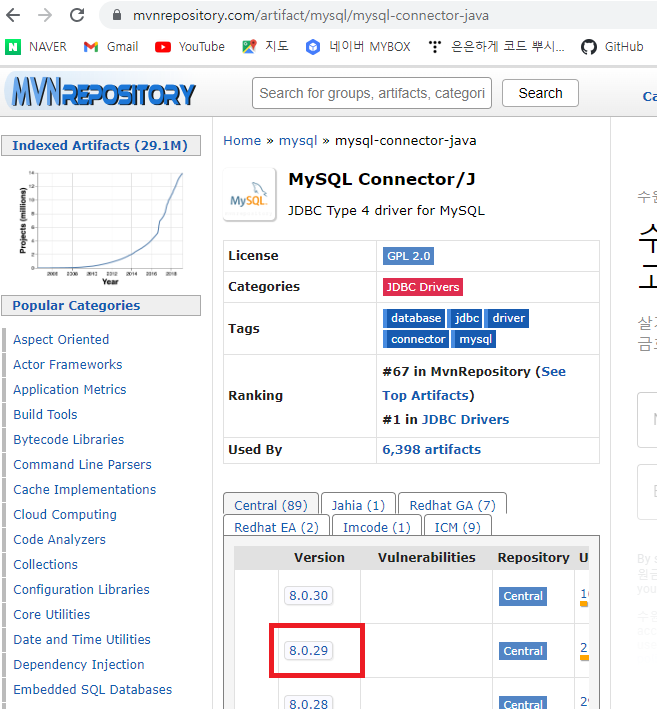
Task: Open the mysql breadcrumb link
Action: coord(298,141)
